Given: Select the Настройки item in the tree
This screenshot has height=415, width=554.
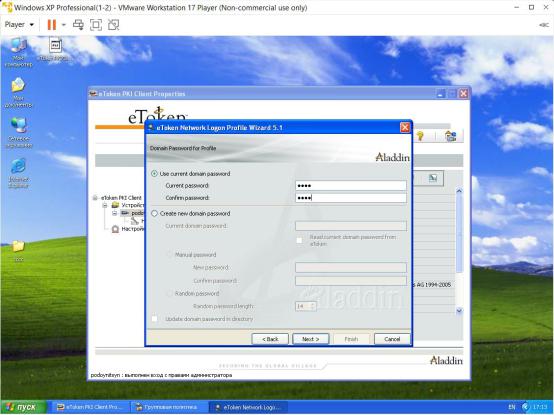Looking at the screenshot, I should click(x=132, y=229).
